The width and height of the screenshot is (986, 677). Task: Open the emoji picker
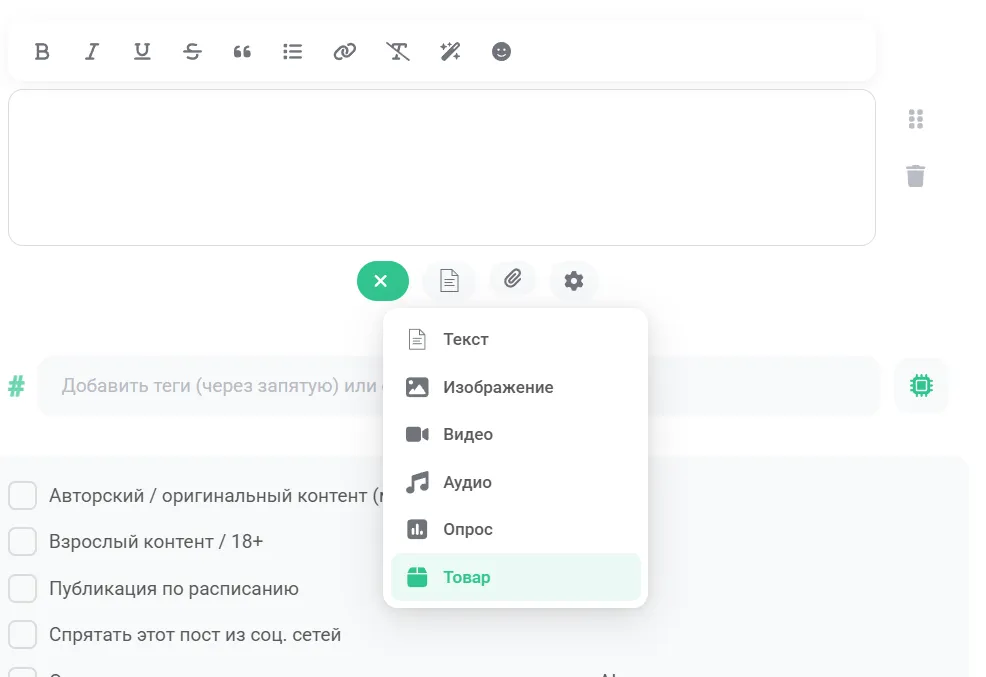pos(501,52)
